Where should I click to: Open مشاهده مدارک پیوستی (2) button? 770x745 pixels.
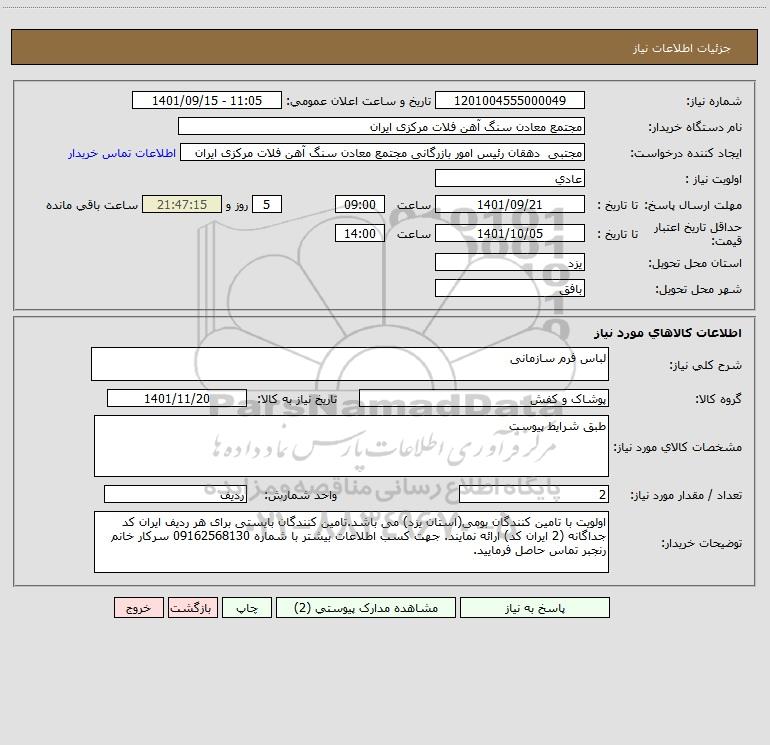(x=366, y=608)
